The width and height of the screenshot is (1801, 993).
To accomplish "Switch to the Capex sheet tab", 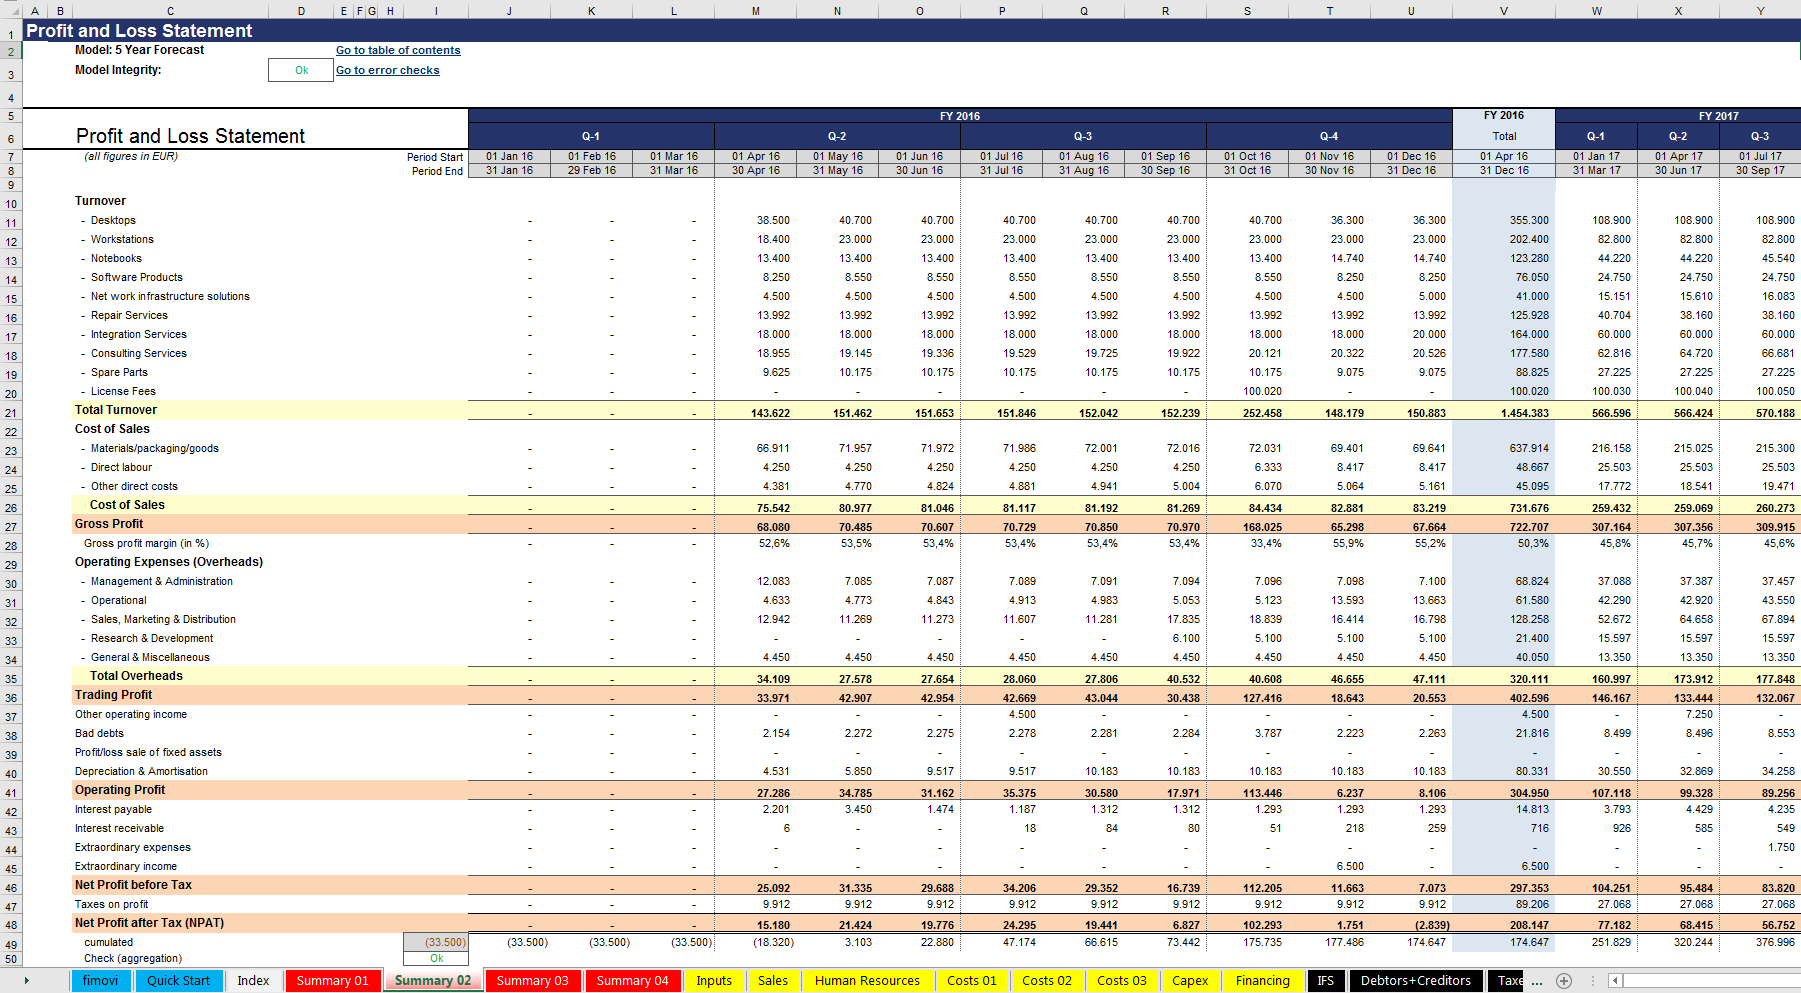I will (x=1190, y=981).
